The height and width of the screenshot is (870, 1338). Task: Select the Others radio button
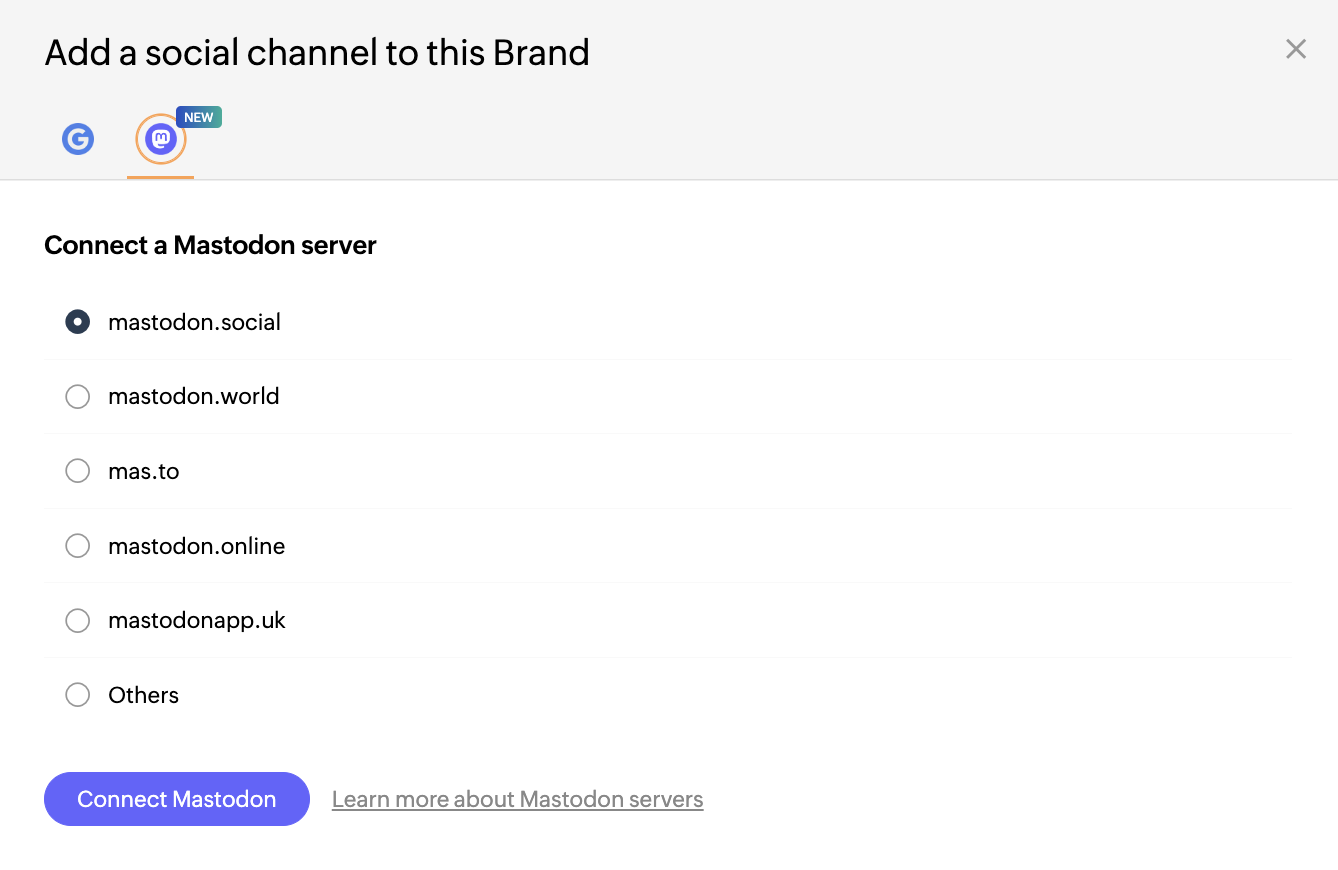tap(78, 695)
